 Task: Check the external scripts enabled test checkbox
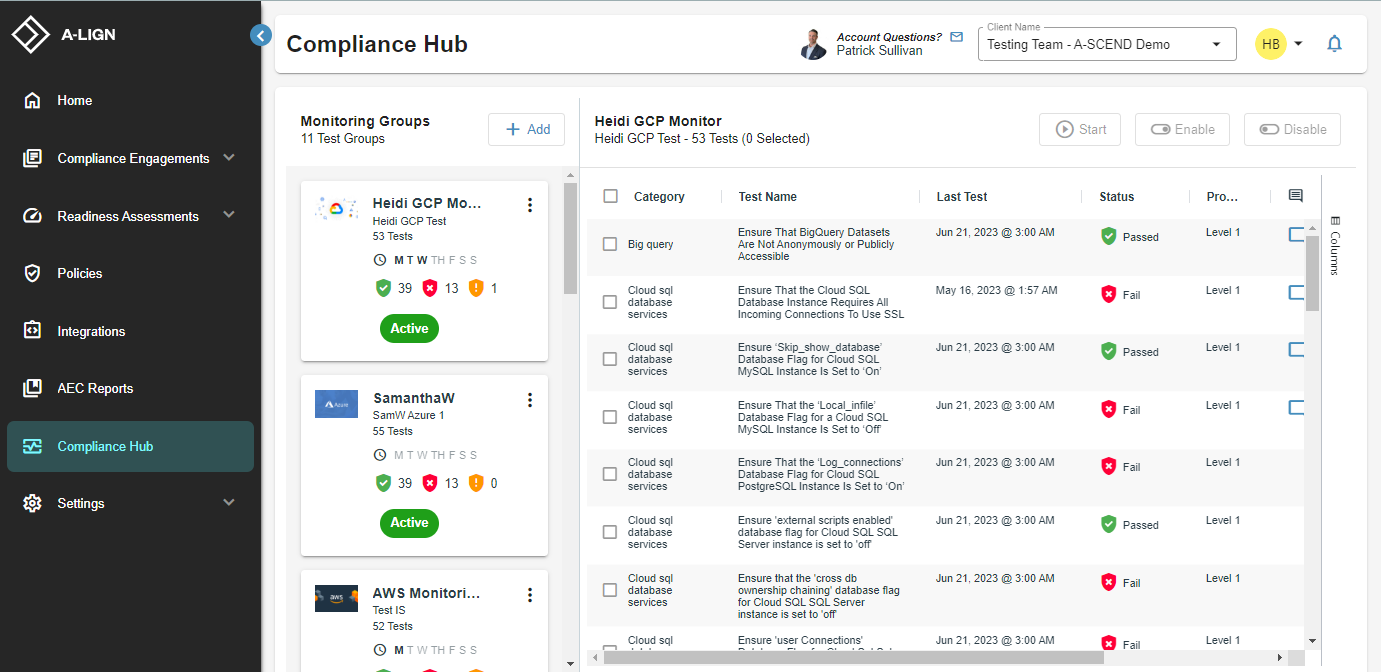coord(610,532)
